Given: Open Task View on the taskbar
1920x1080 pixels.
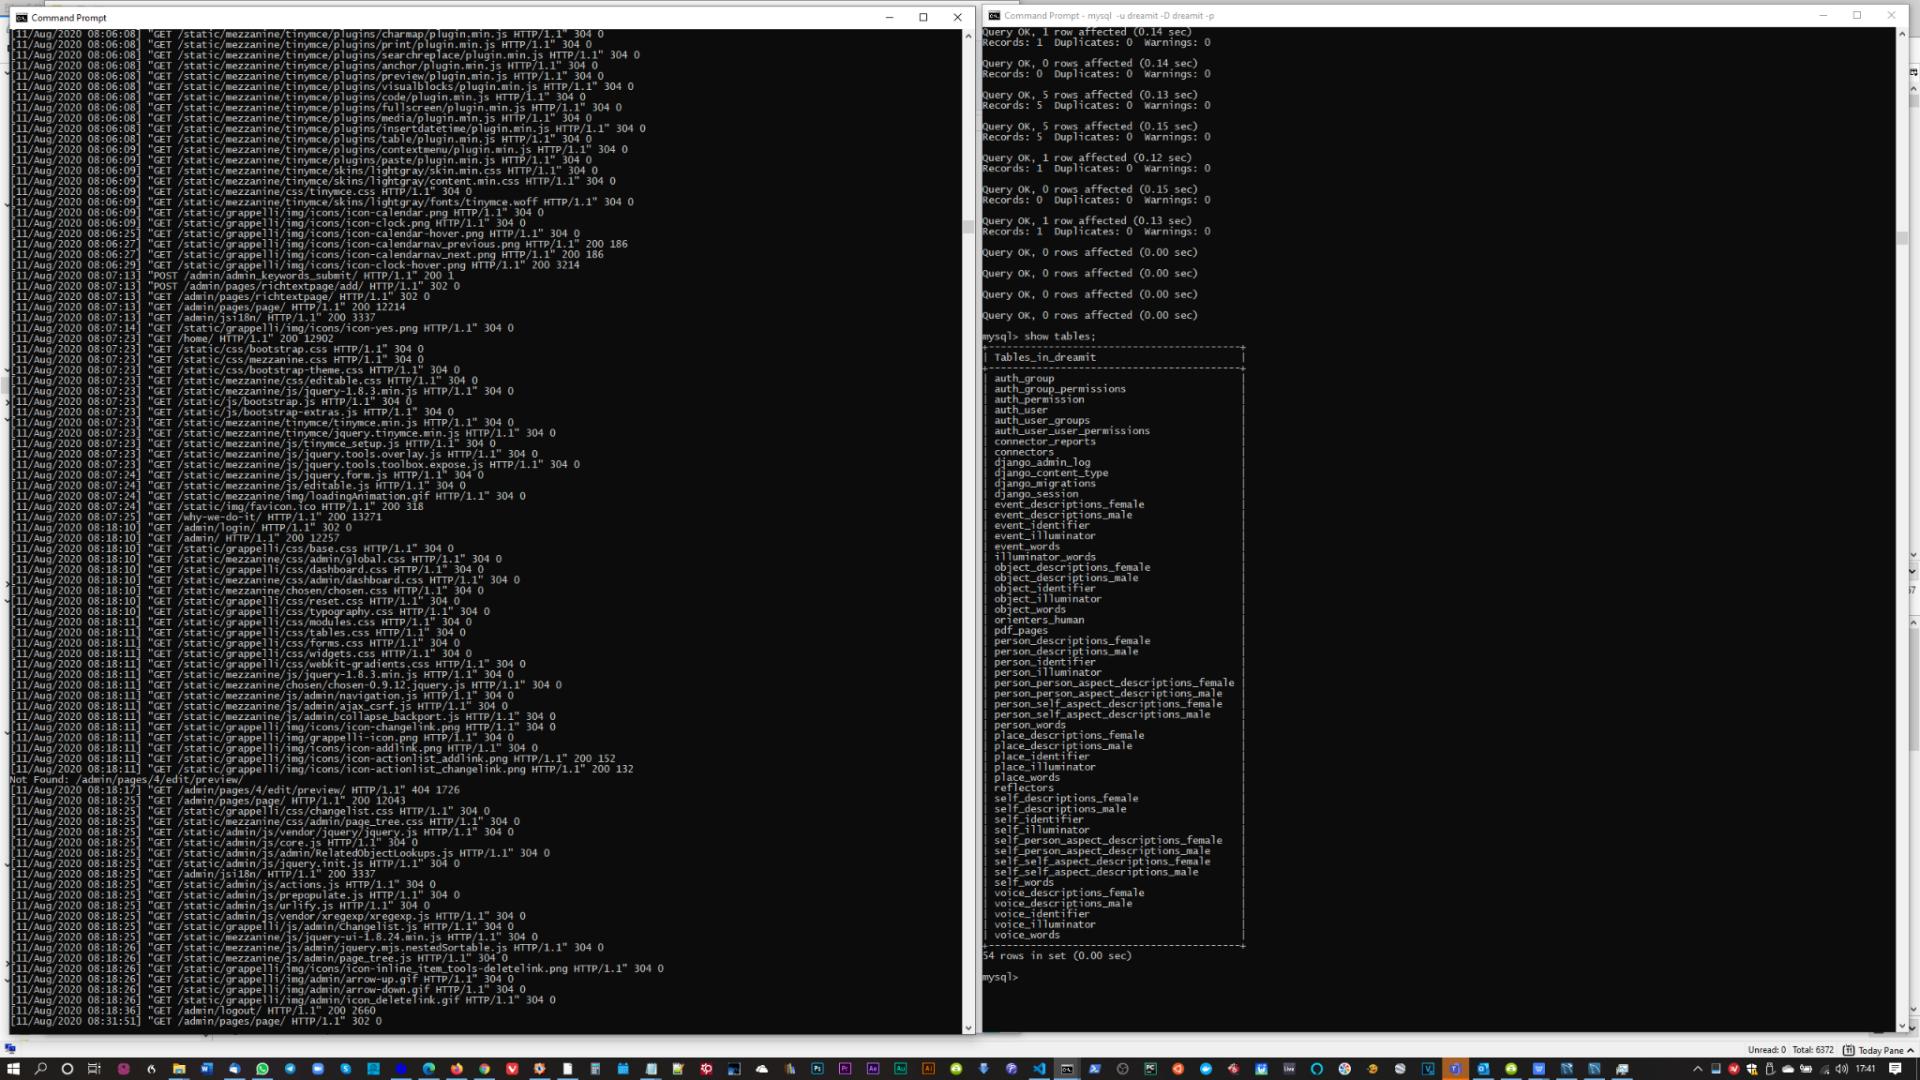Looking at the screenshot, I should [94, 1068].
